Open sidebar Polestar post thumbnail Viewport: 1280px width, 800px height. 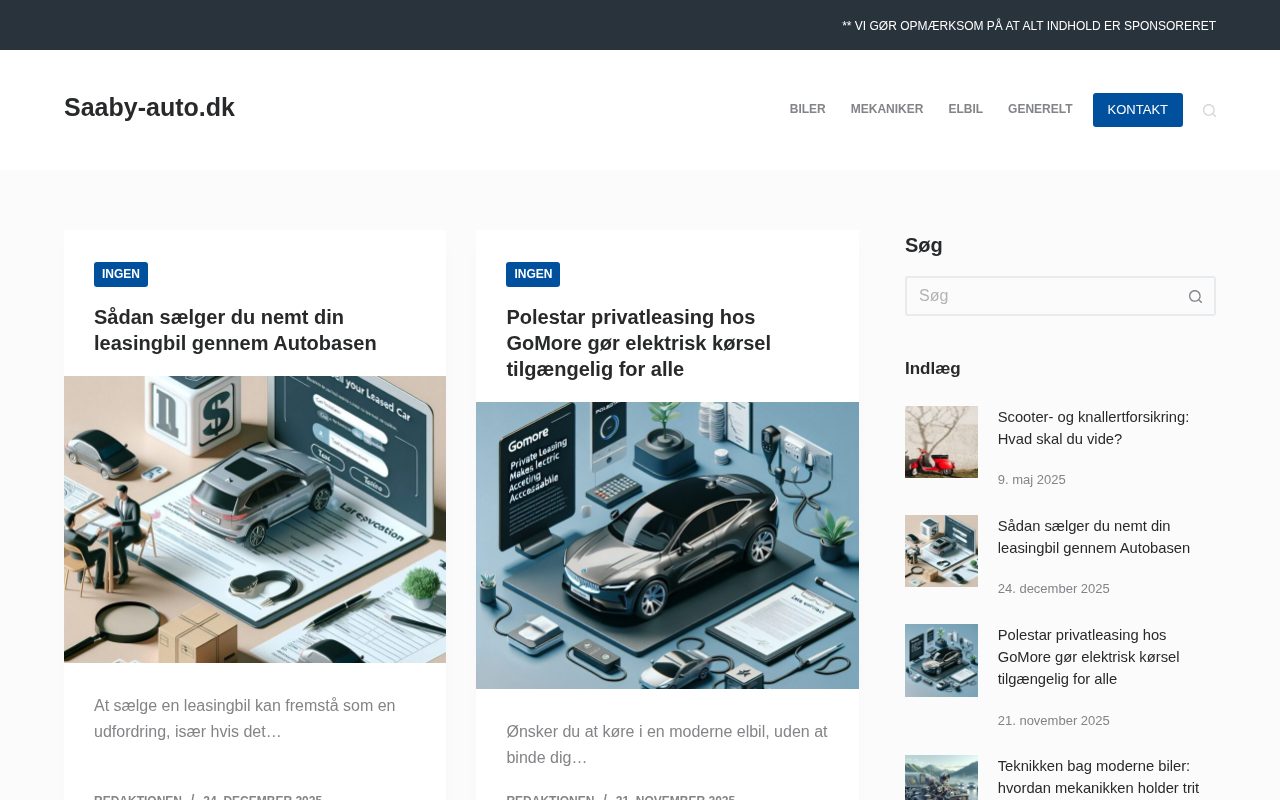[941, 660]
